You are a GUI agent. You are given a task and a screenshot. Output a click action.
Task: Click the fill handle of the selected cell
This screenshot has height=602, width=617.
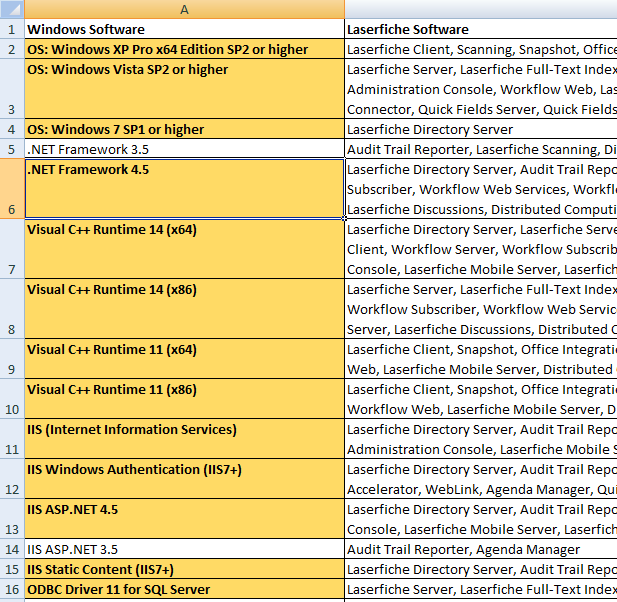coord(344,218)
